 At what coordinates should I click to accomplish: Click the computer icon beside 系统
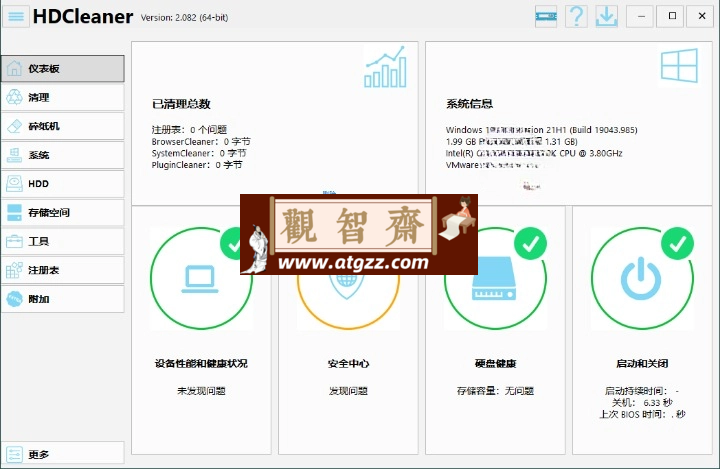pos(14,155)
